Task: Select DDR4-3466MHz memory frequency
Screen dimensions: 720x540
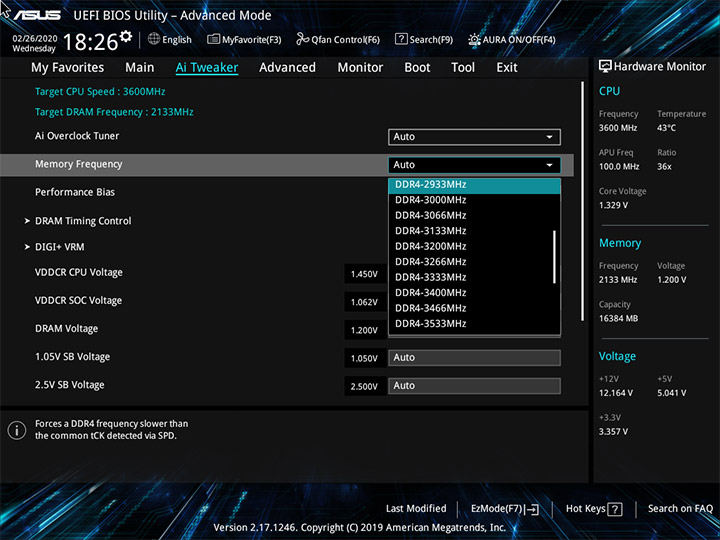Action: 474,308
